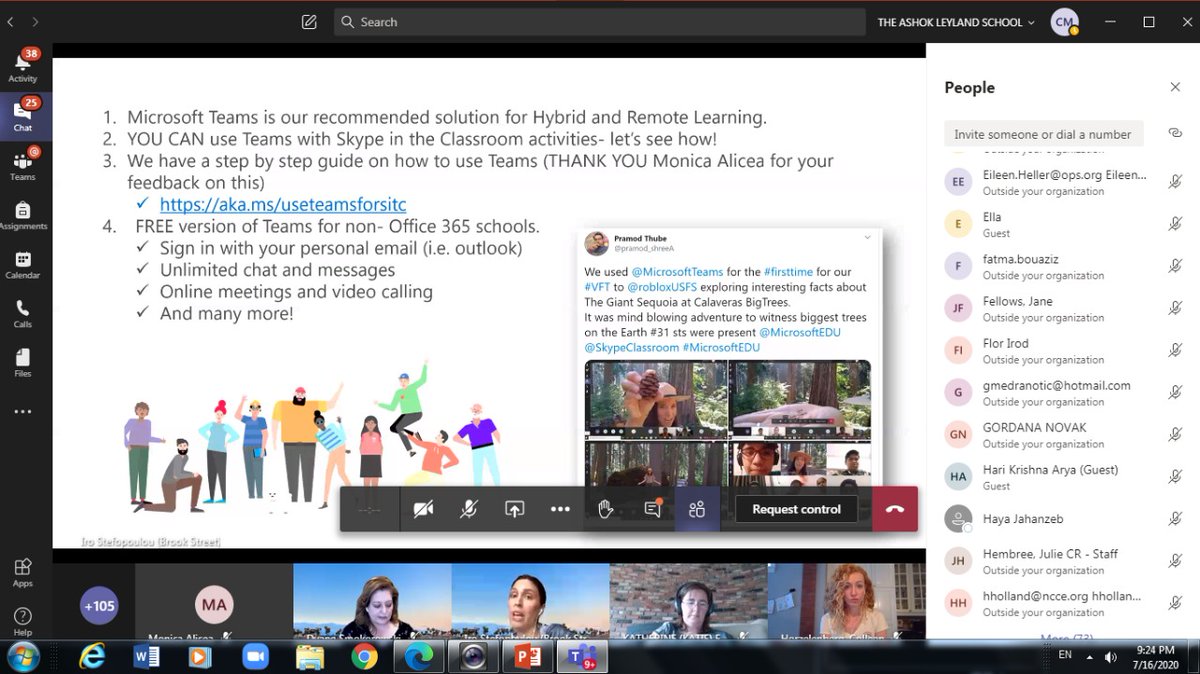Show hidden system tray icons arrow
Image resolution: width=1200 pixels, height=674 pixels.
pos(1090,657)
